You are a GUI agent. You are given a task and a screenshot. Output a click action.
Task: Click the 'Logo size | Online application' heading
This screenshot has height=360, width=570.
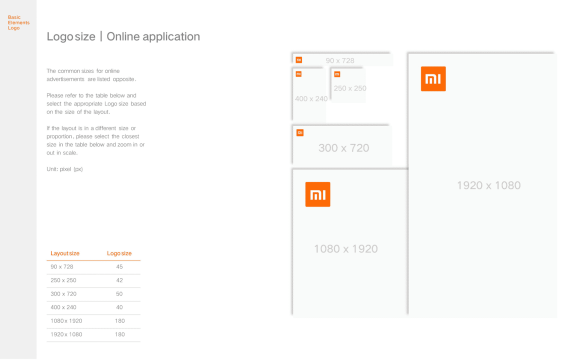coord(123,36)
